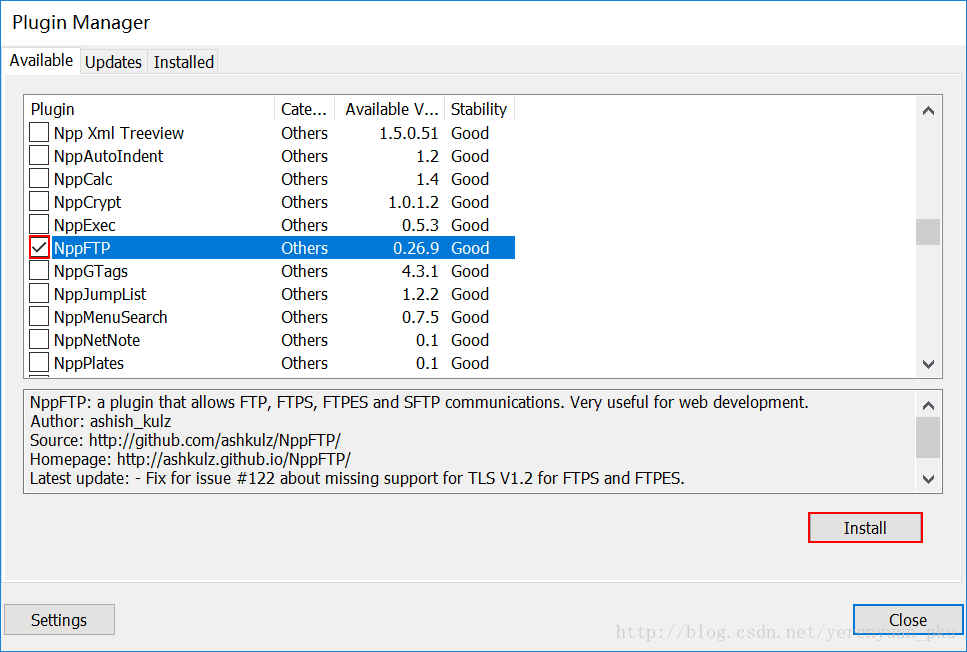The width and height of the screenshot is (967, 652).
Task: Check the NppExec plugin checkbox
Action: pyautogui.click(x=39, y=224)
